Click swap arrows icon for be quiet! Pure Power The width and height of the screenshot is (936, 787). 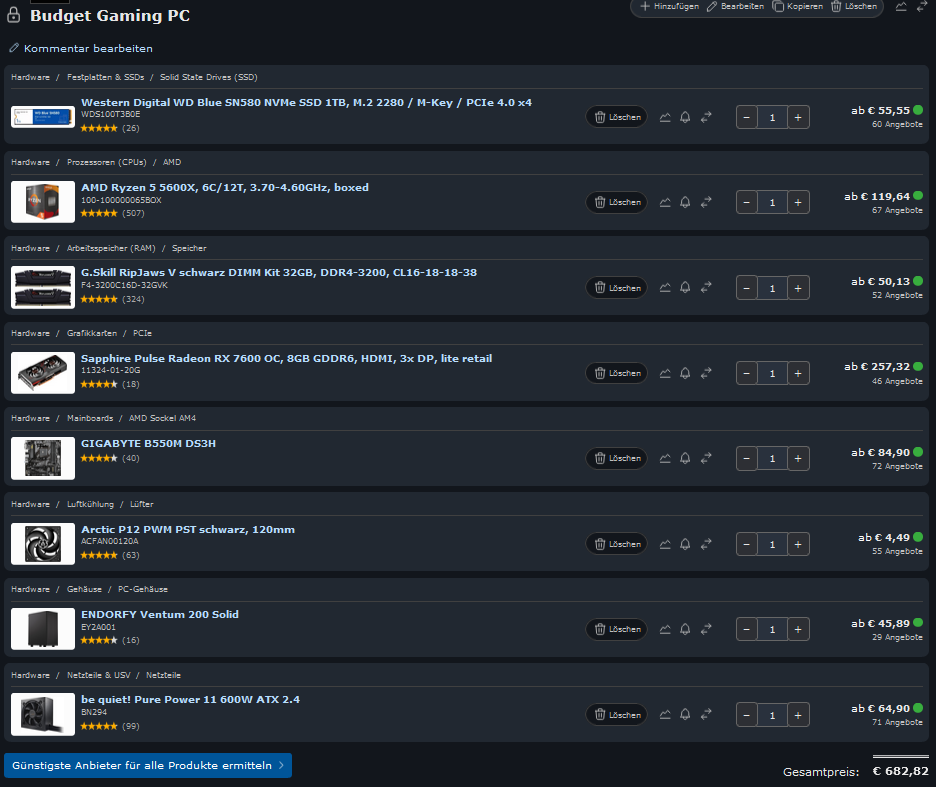click(x=706, y=715)
